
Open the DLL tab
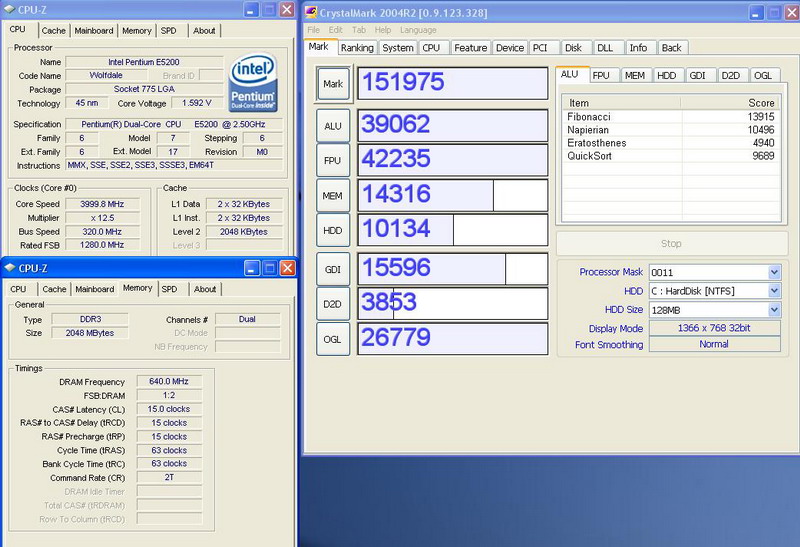[608, 48]
